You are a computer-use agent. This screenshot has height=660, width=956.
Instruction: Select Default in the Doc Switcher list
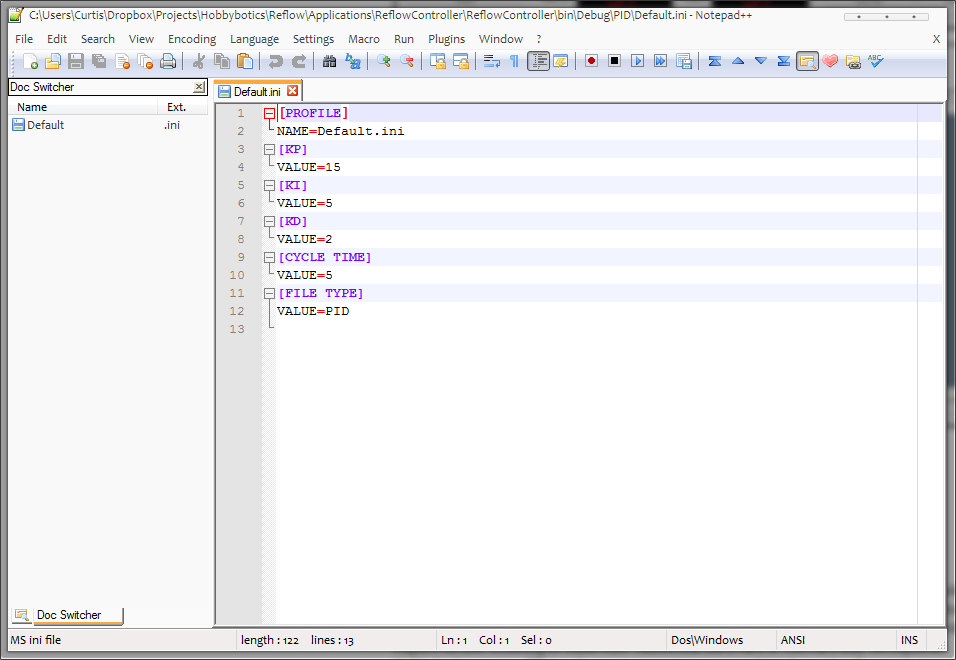point(45,125)
